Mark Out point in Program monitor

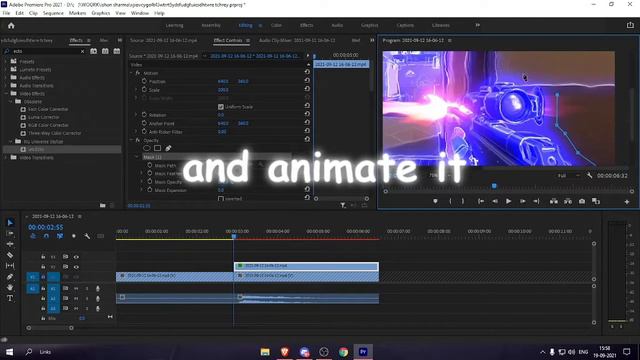point(463,201)
